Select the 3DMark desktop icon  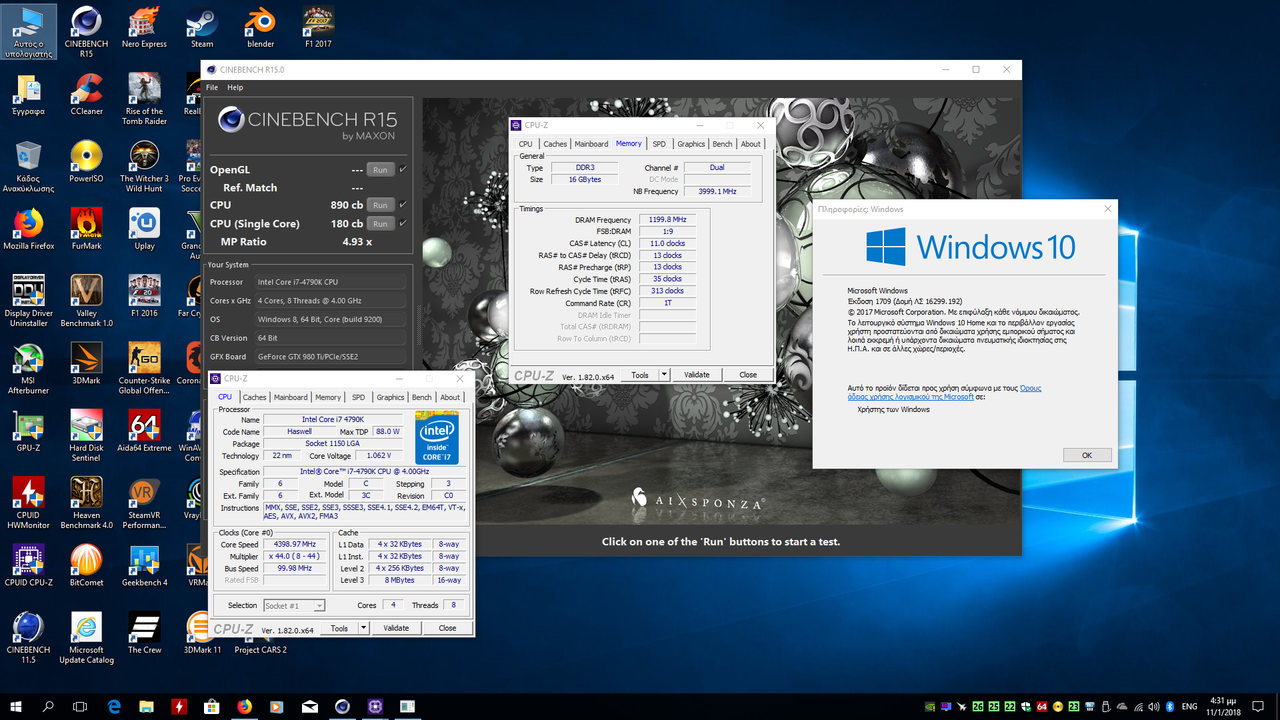86,363
